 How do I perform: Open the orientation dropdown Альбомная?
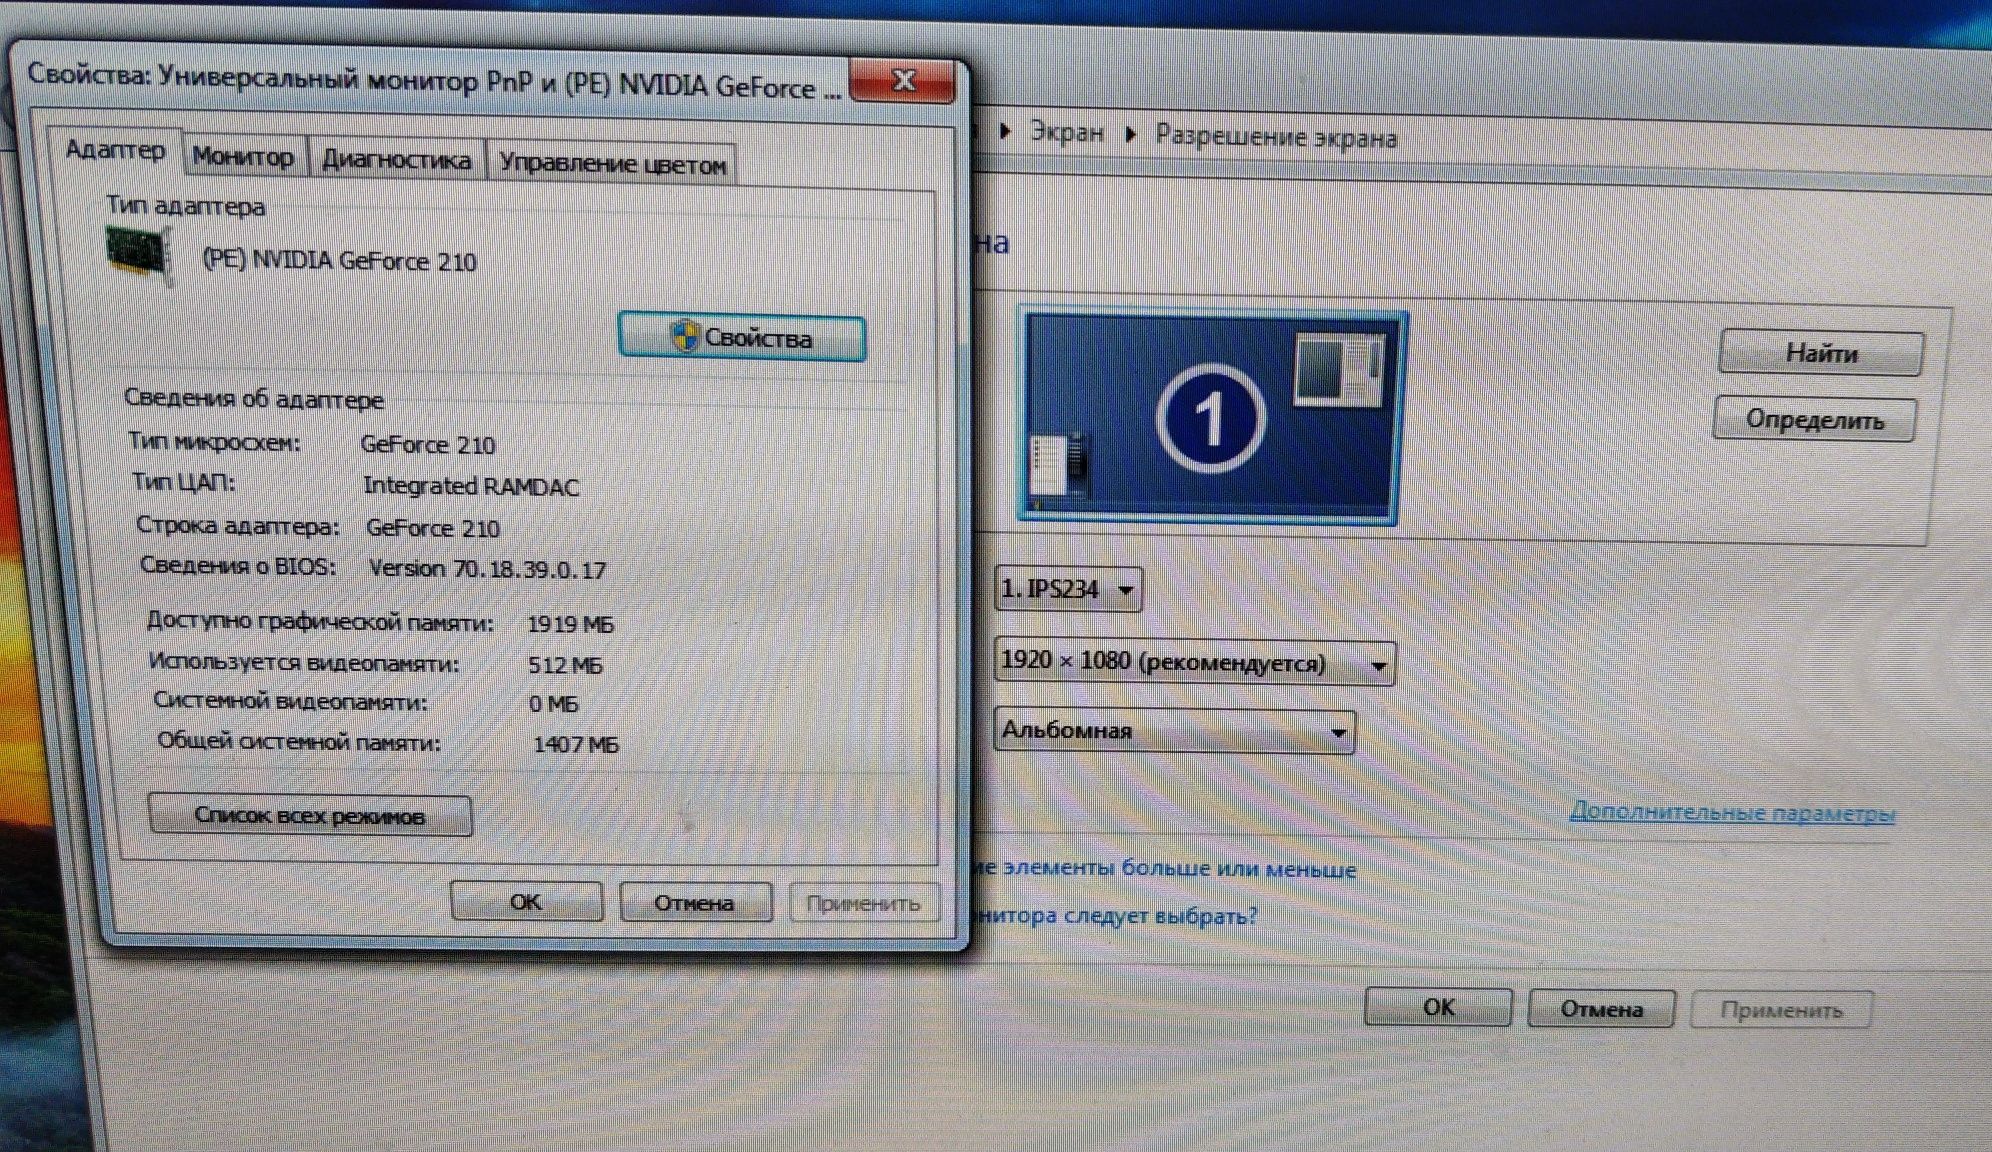pos(1174,731)
